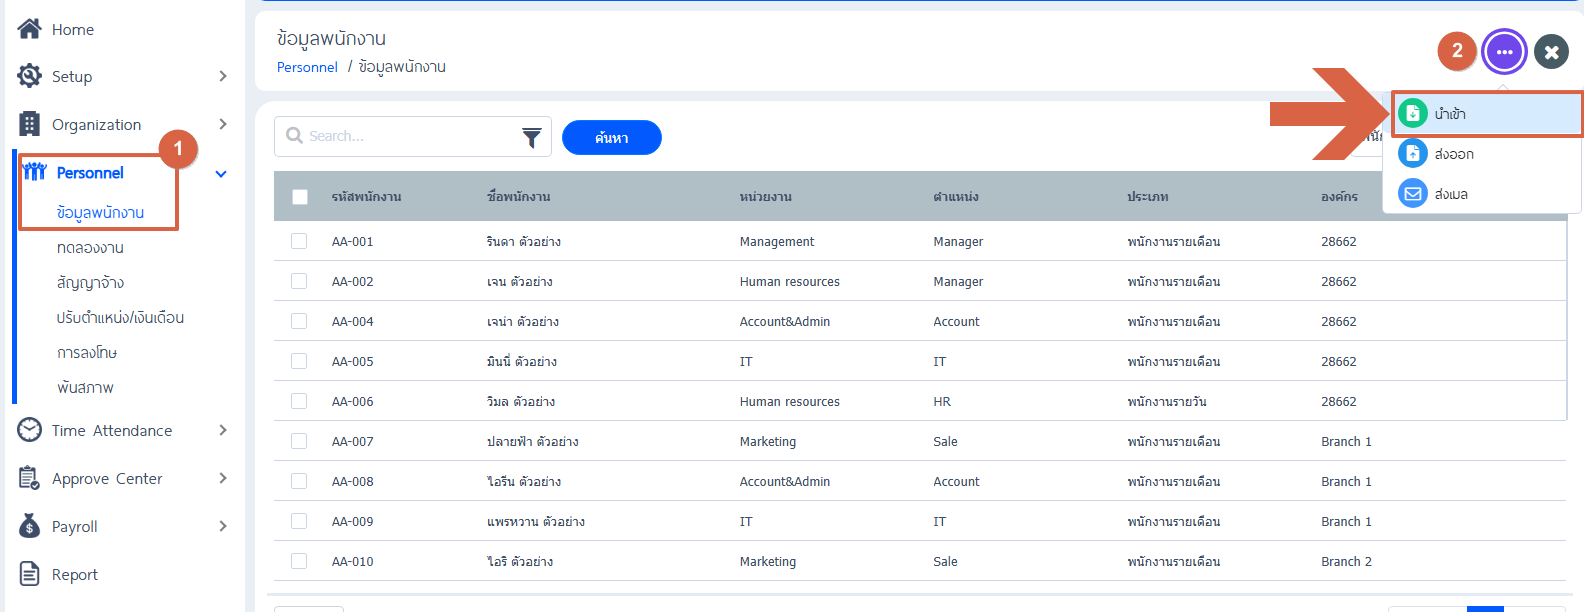Open ปรับตำแหน่ง/เงินเดือน submenu item
This screenshot has height=612, width=1584.
pos(120,317)
